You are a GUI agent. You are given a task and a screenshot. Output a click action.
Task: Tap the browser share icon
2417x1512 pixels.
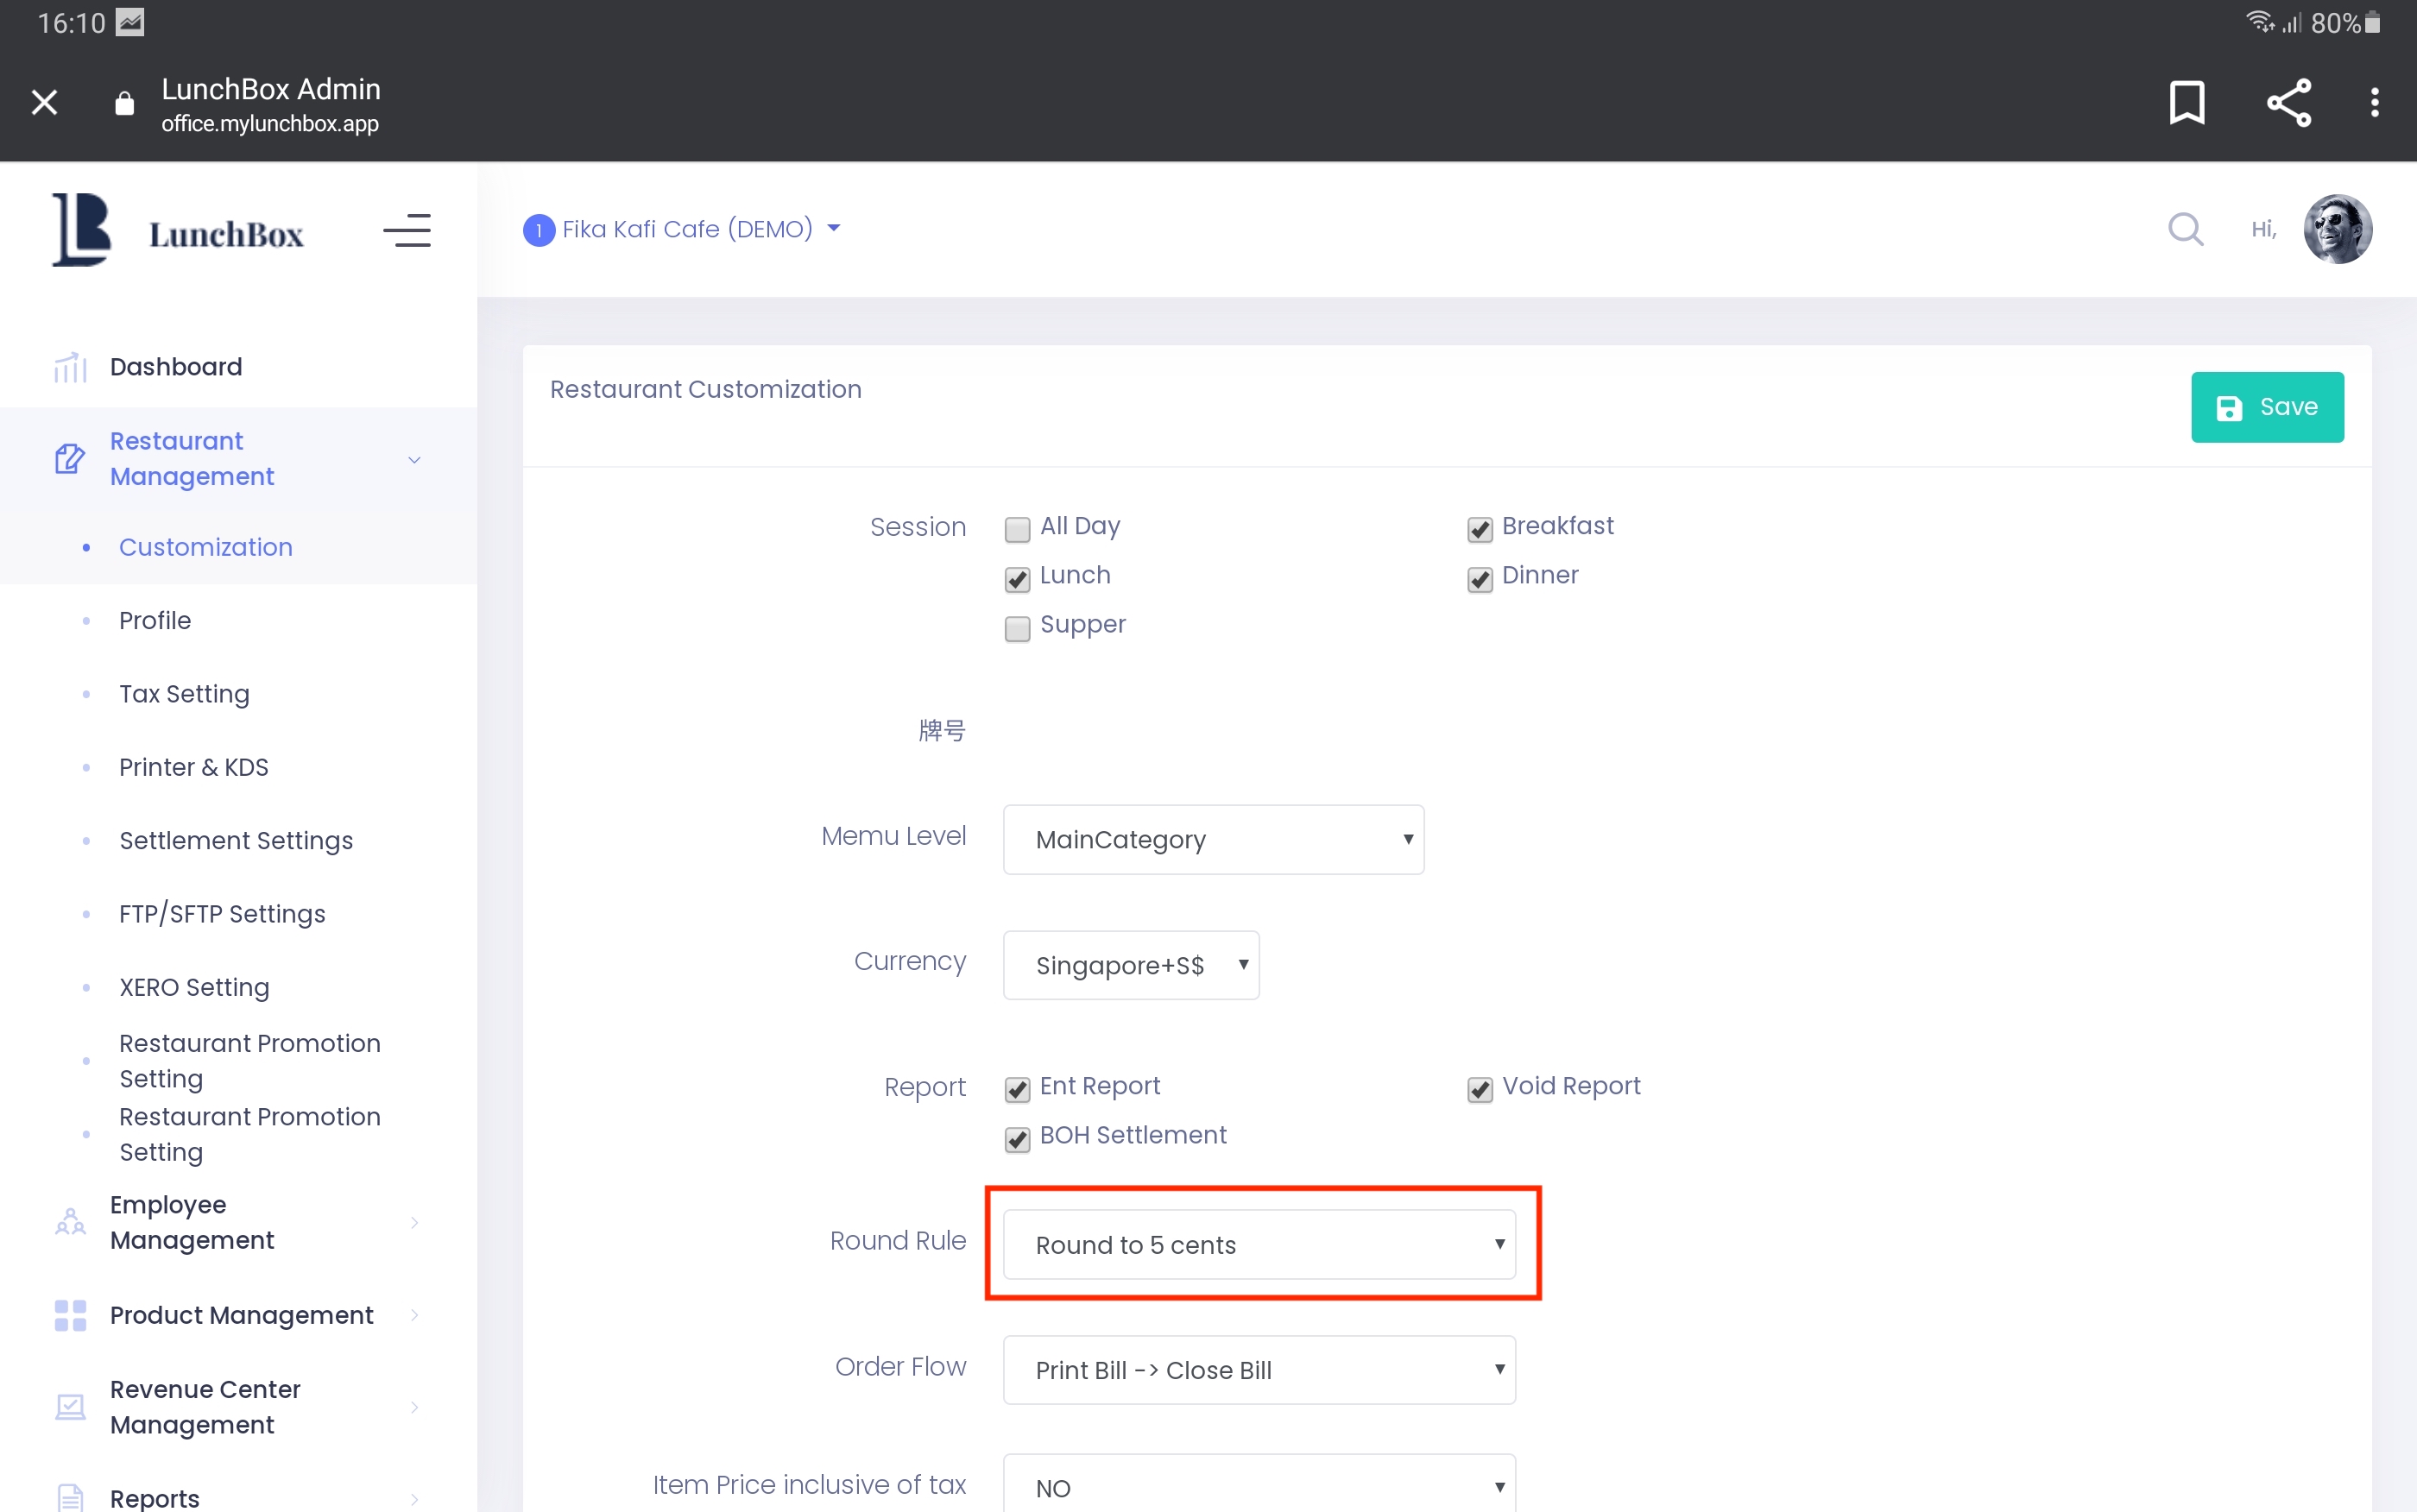click(2288, 102)
